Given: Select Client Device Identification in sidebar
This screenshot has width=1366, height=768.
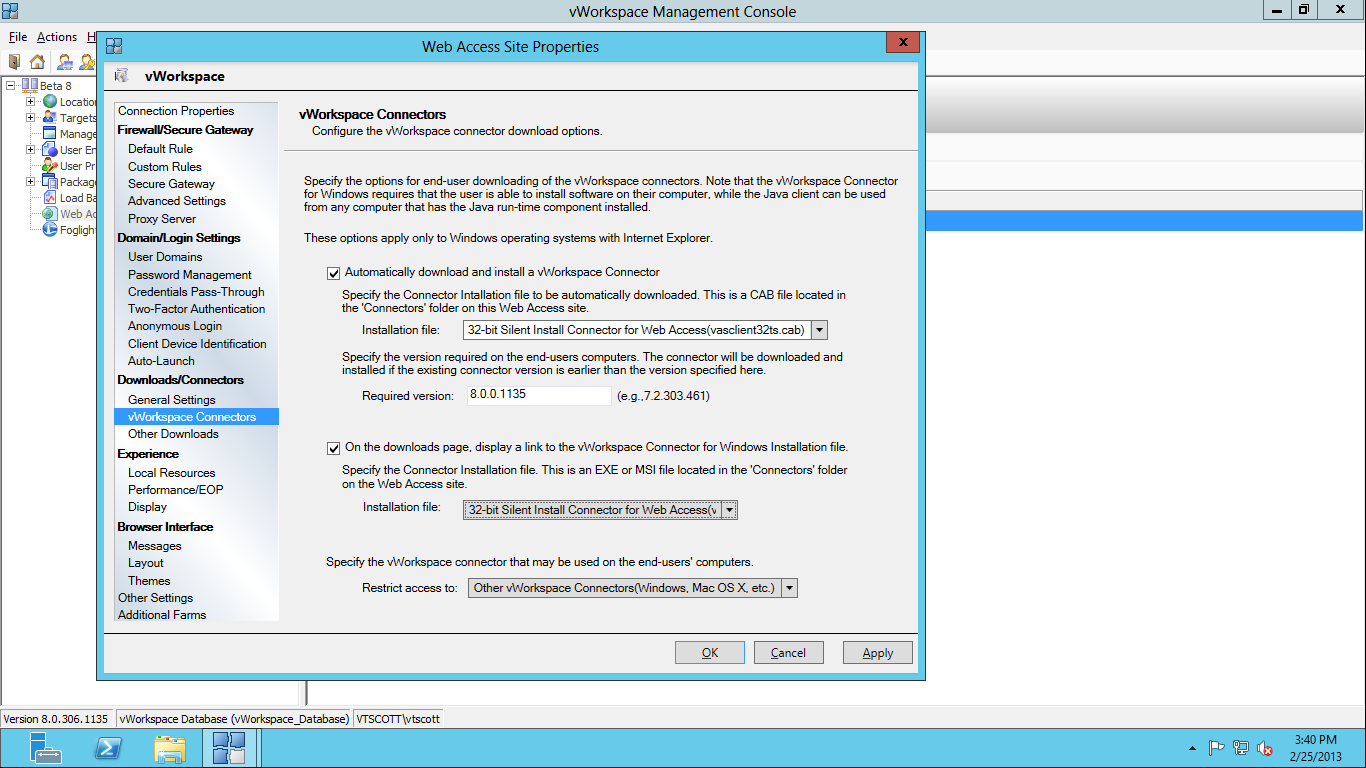Looking at the screenshot, I should (197, 344).
